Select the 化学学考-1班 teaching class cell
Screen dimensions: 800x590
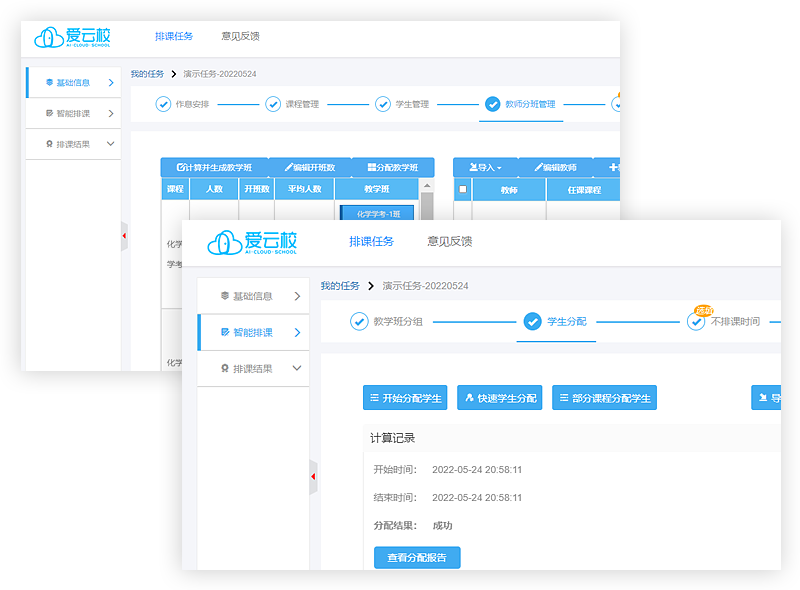coord(377,213)
